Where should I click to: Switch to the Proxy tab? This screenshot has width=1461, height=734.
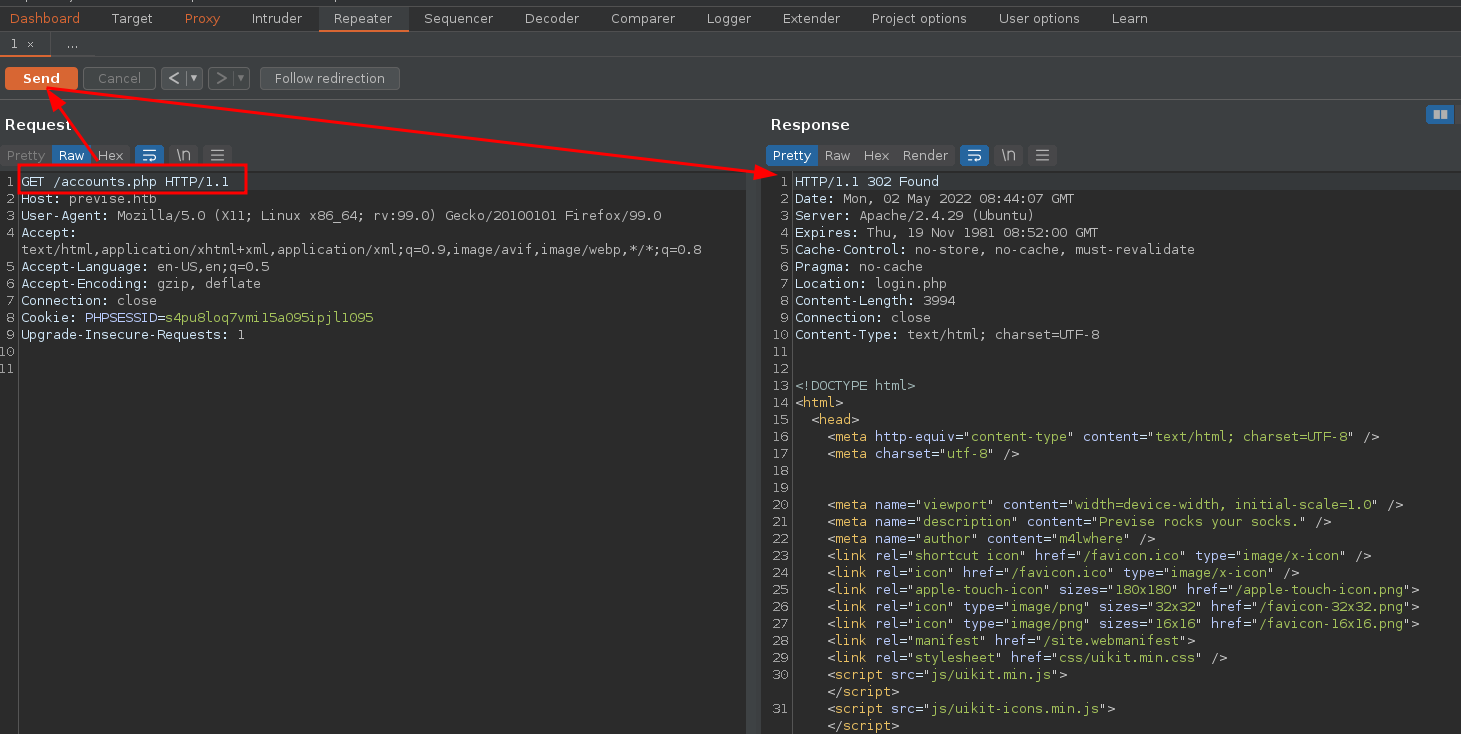pyautogui.click(x=202, y=18)
